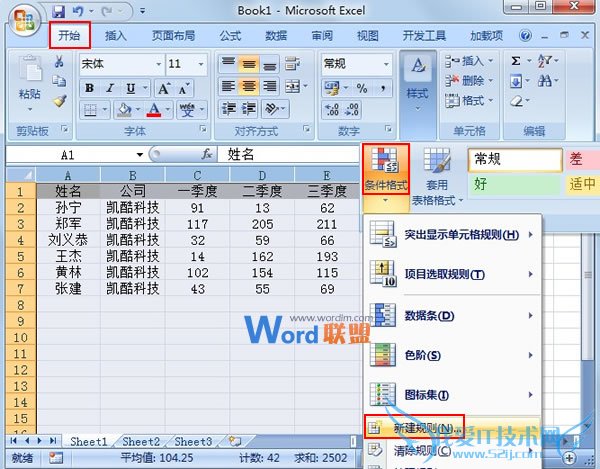Screen dimensions: 600x469
Task: Switch to the 页面布局 ribbon tab
Action: click(x=173, y=36)
